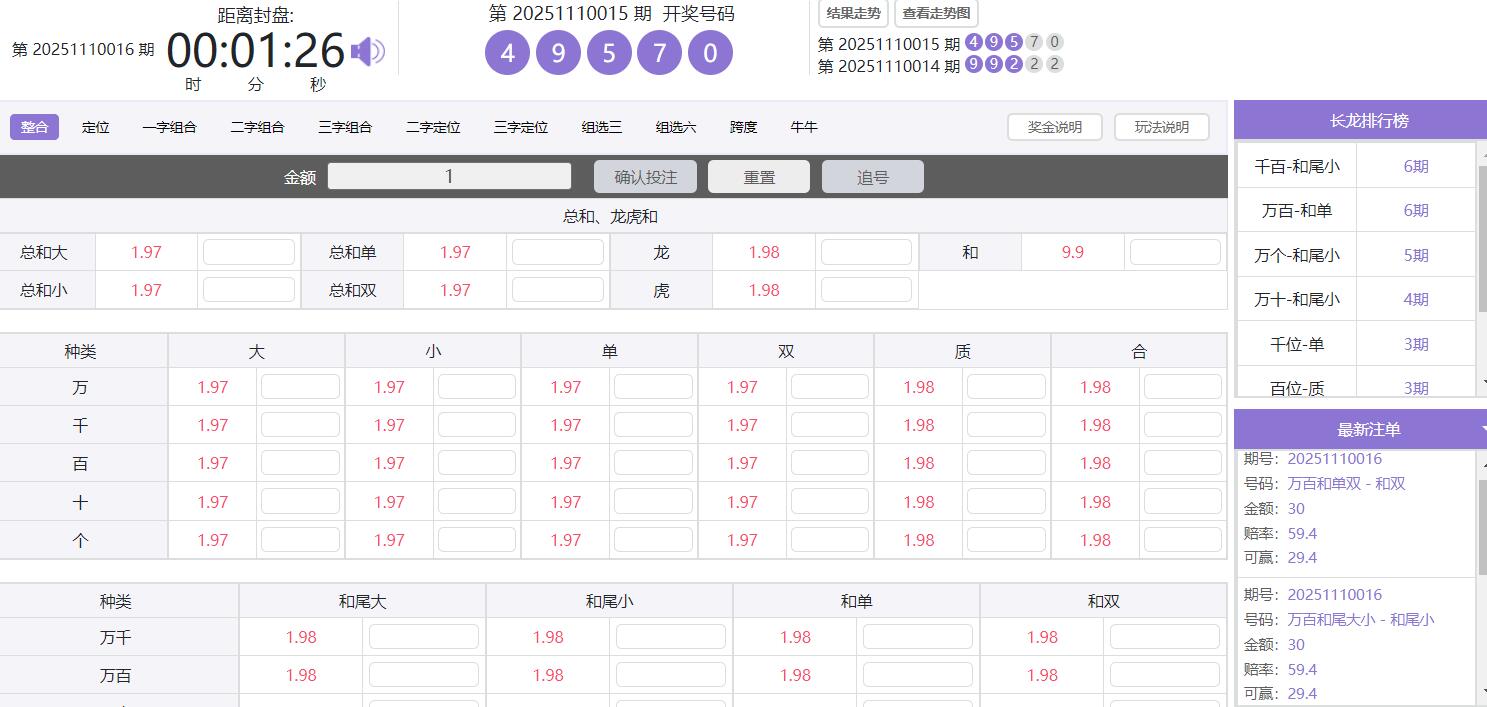1487x707 pixels.
Task: Switch to the 定位 tab
Action: tap(95, 127)
